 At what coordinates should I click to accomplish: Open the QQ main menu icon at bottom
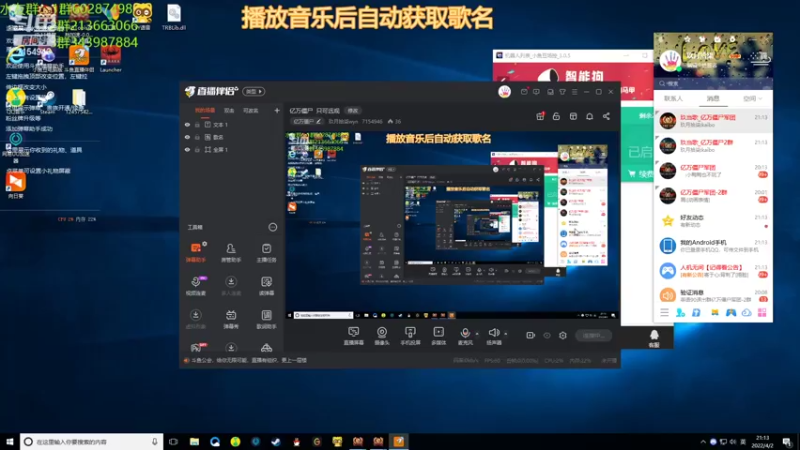coord(664,313)
